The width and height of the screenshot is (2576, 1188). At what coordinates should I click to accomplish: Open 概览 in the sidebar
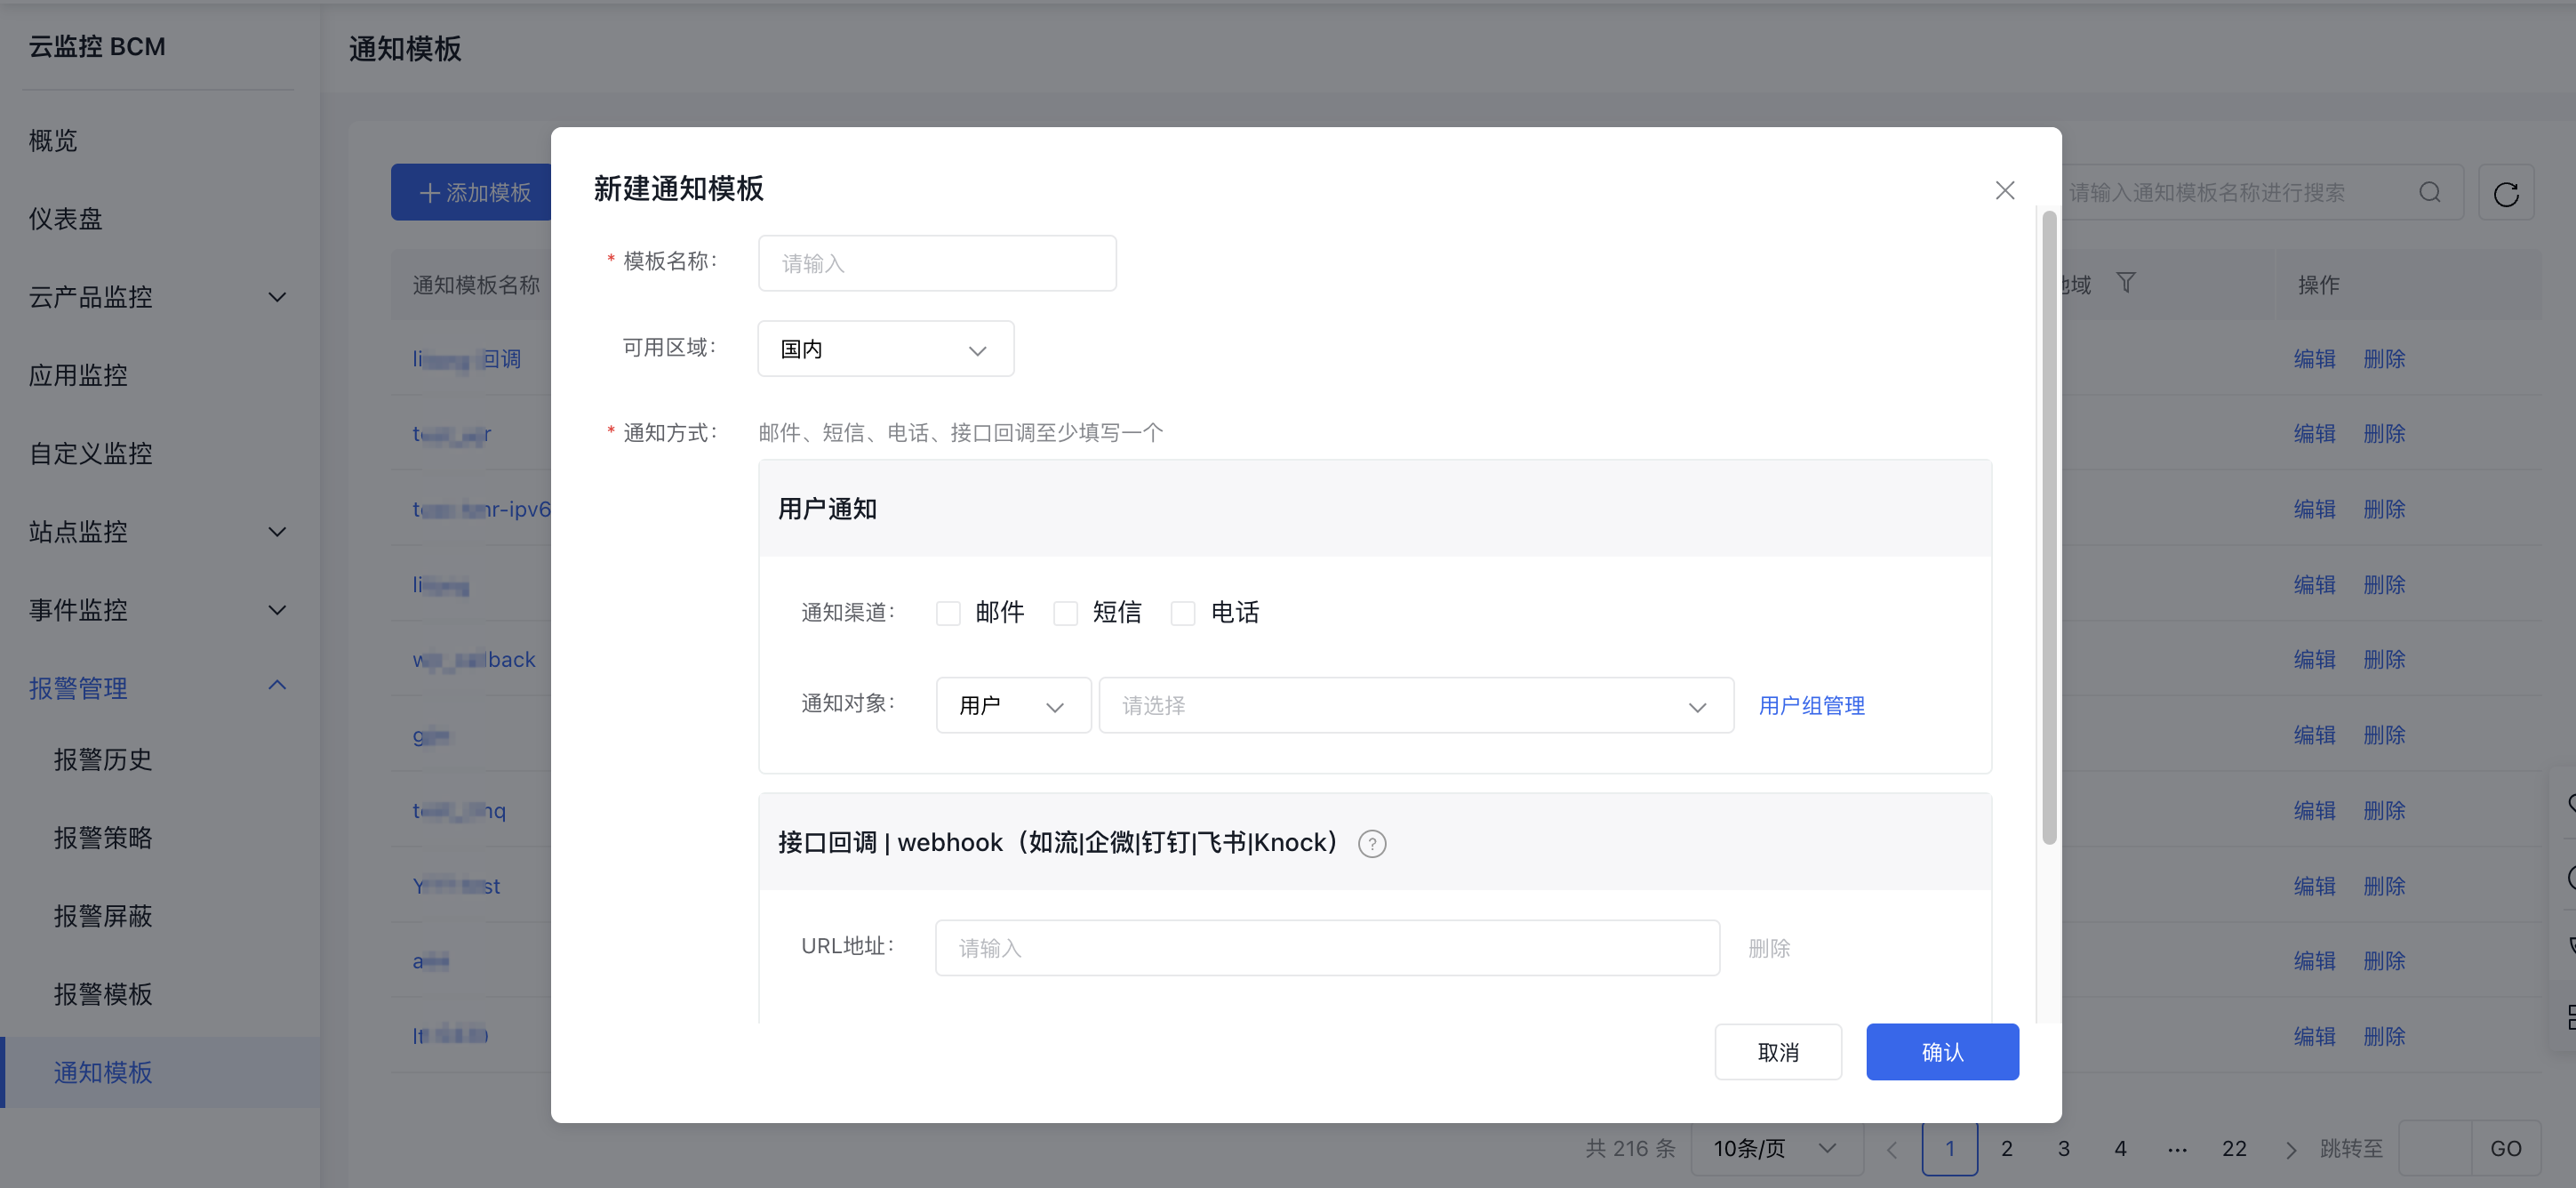53,141
